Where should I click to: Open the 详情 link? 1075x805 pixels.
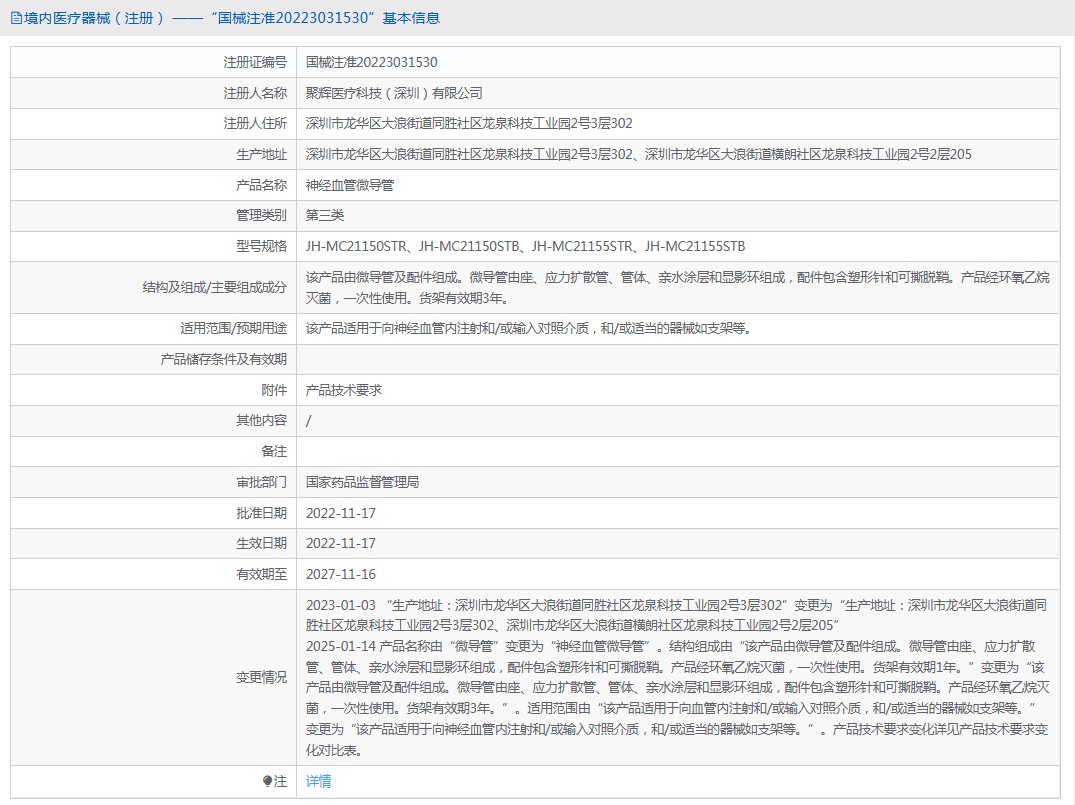318,781
